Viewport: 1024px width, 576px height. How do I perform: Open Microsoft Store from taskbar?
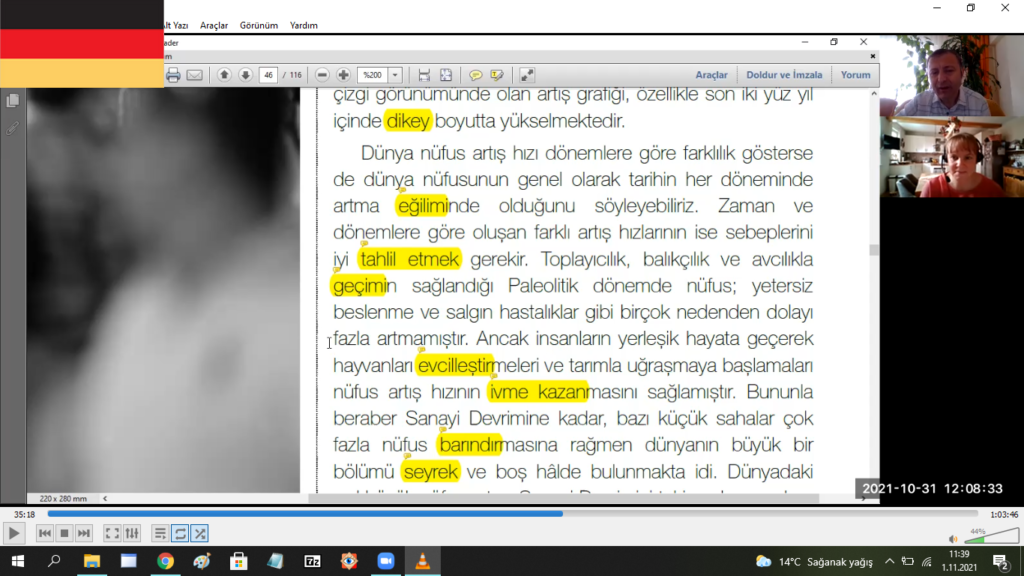(x=239, y=561)
